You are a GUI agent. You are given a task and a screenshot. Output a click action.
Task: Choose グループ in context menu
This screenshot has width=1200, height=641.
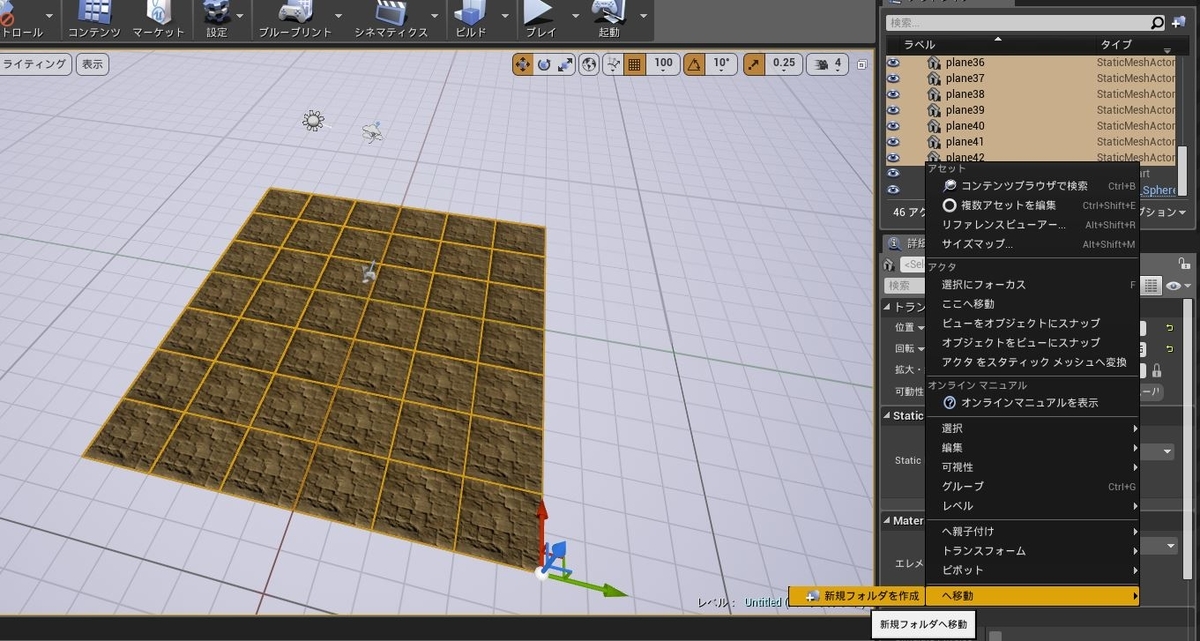click(x=1033, y=487)
